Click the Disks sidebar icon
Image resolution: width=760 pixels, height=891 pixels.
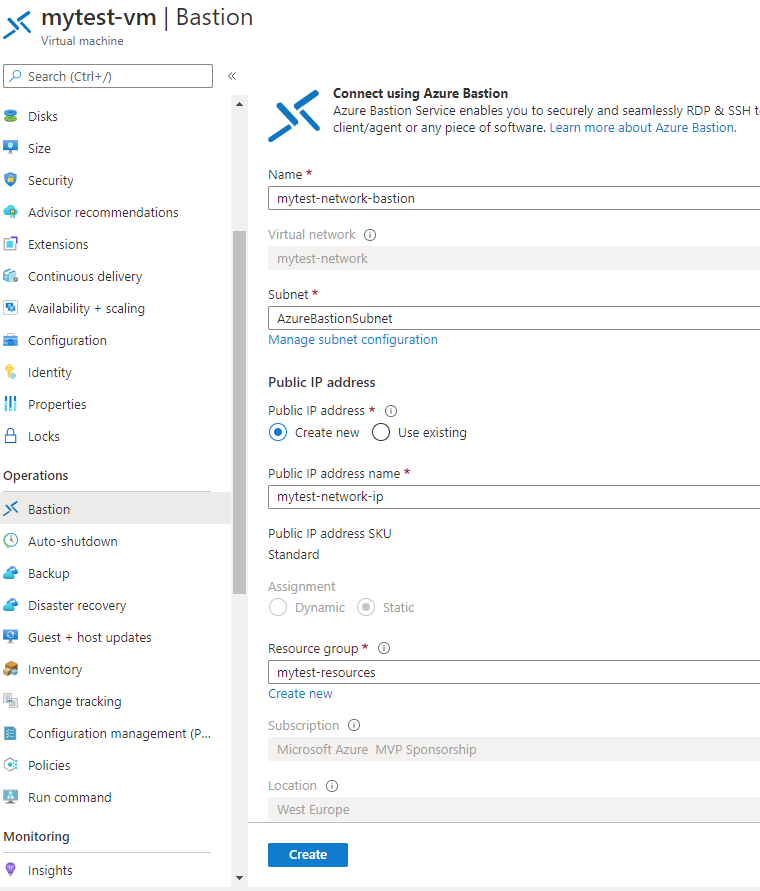pos(10,116)
